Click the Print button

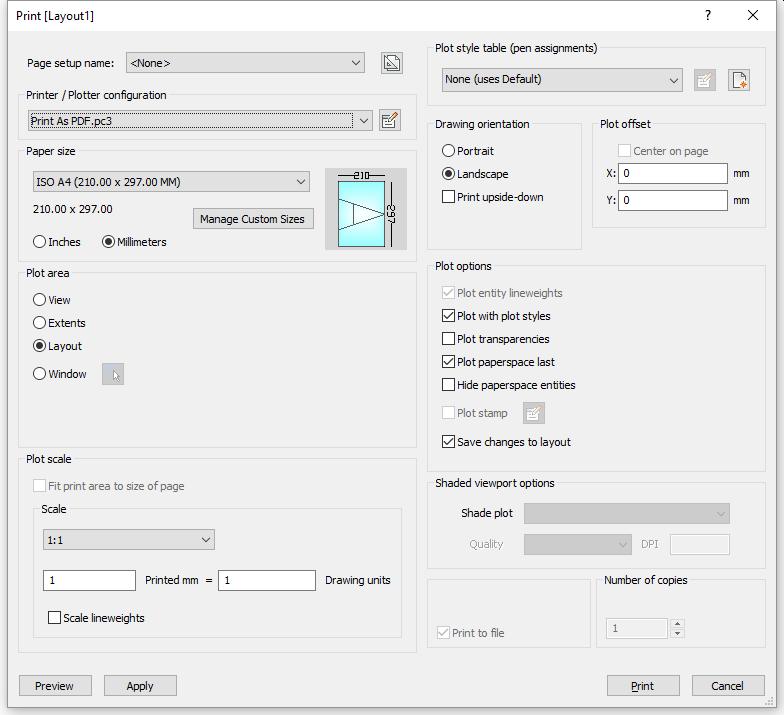click(642, 686)
